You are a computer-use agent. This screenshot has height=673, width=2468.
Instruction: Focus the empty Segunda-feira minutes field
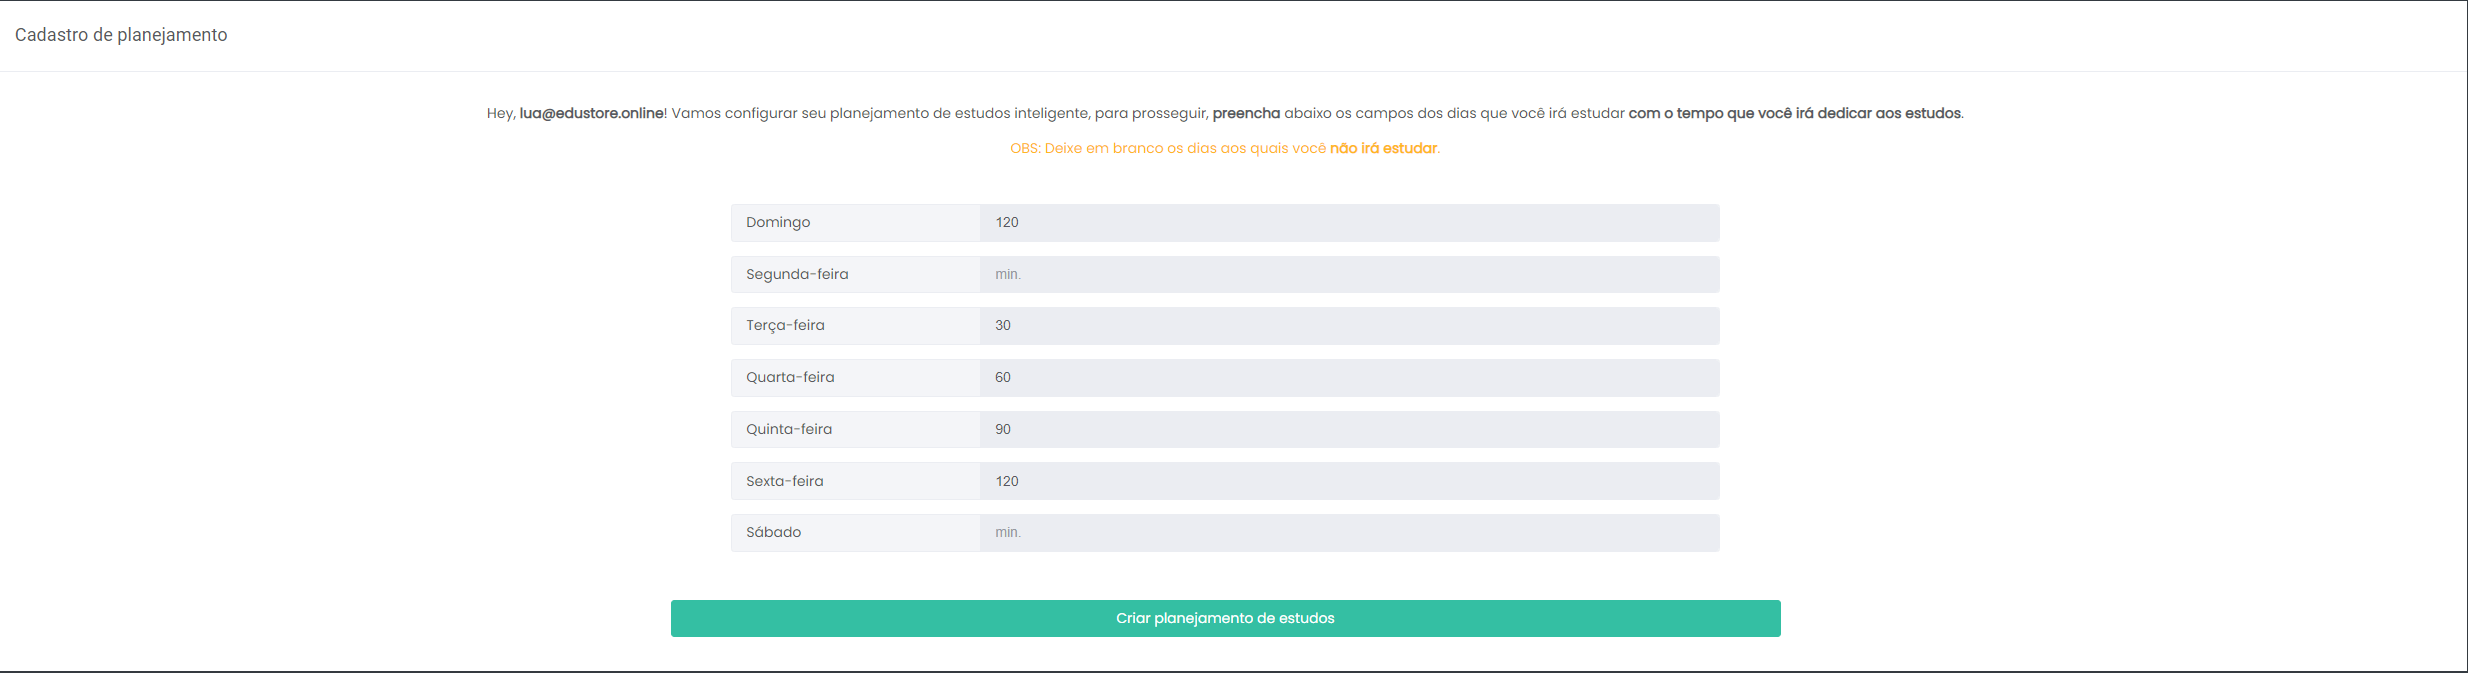pos(1348,274)
